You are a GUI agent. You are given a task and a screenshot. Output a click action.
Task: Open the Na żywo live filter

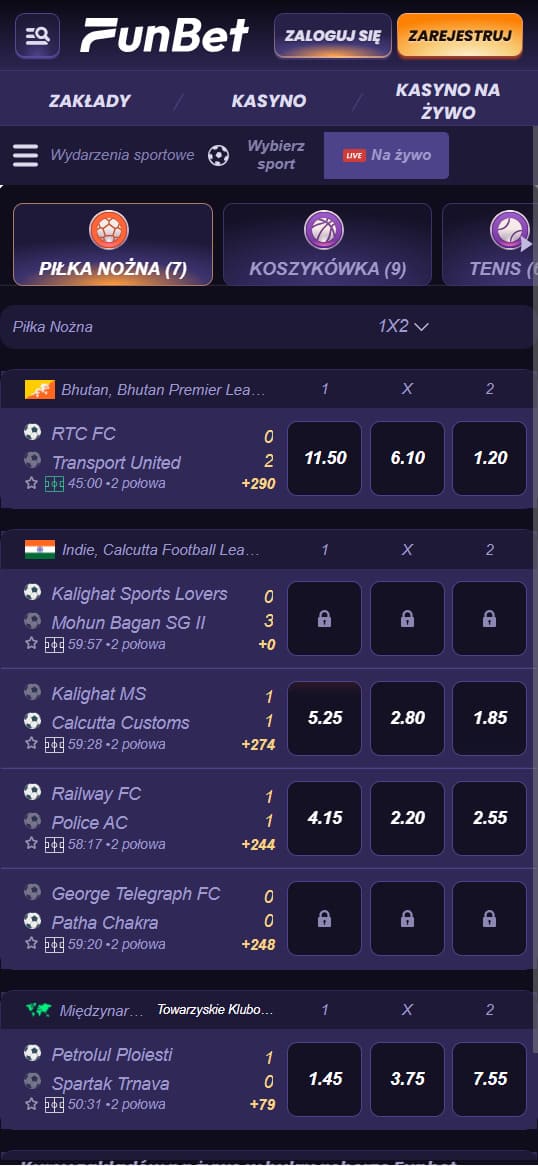(x=386, y=155)
